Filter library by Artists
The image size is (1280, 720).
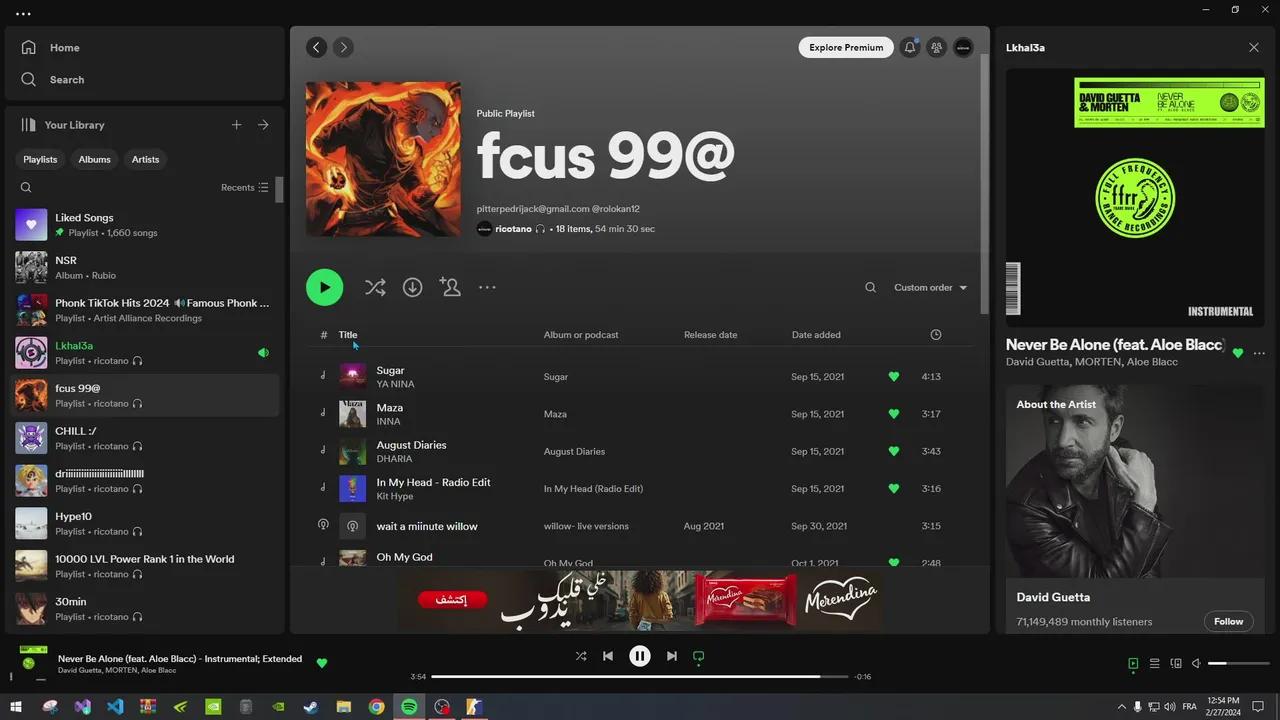click(145, 159)
